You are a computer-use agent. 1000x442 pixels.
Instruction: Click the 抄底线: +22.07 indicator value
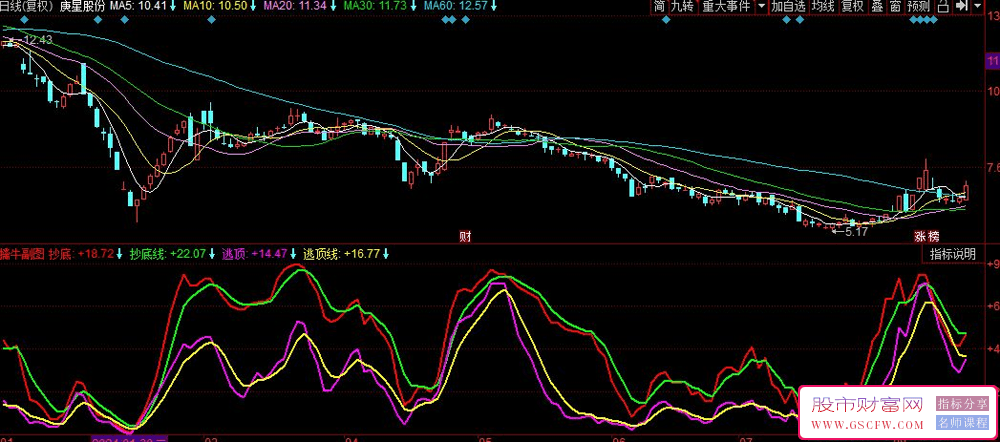168,254
